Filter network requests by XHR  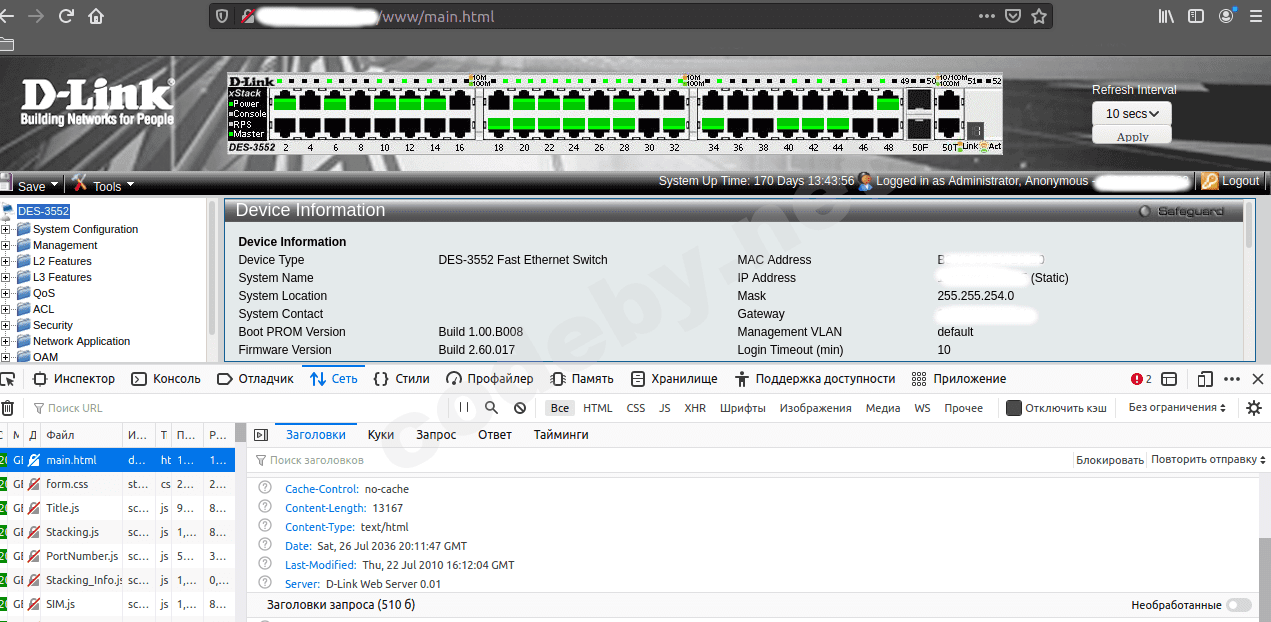tap(695, 408)
